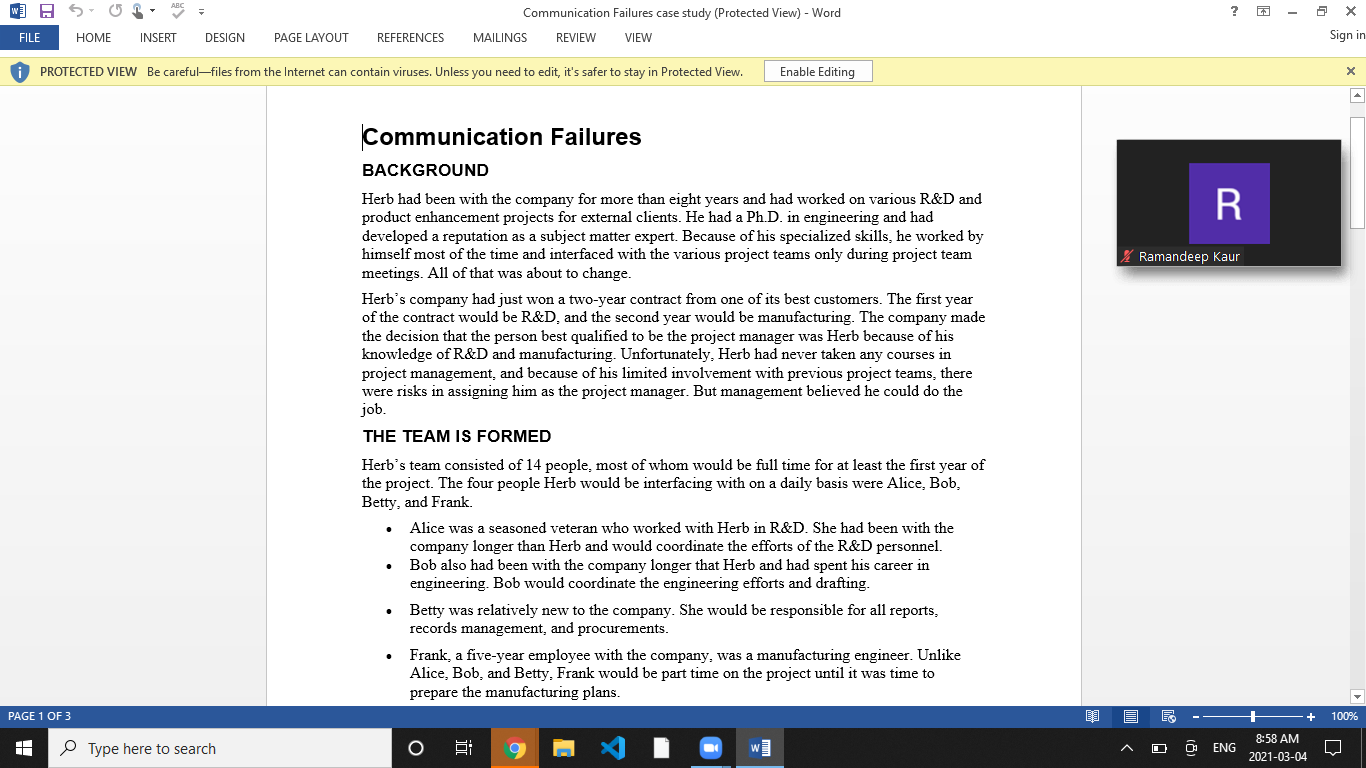Open Google Chrome from the taskbar
Screen dimensions: 1366x768
click(x=515, y=747)
